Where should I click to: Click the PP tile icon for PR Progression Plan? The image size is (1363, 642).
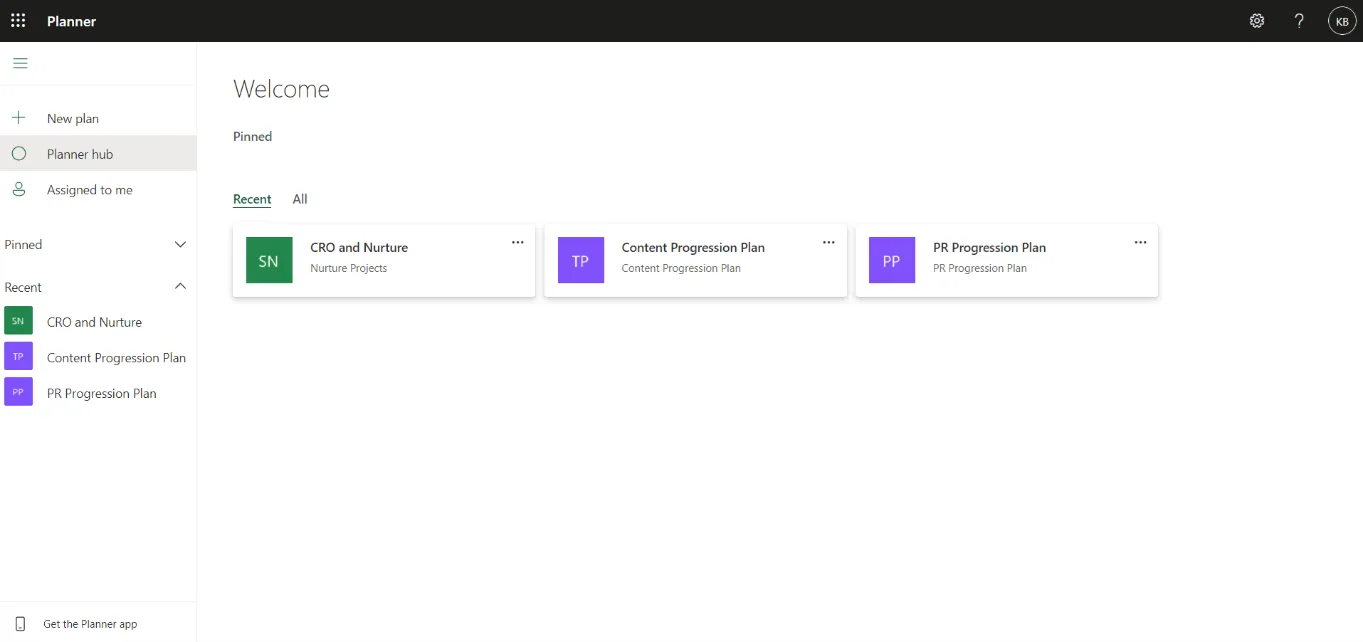click(891, 260)
